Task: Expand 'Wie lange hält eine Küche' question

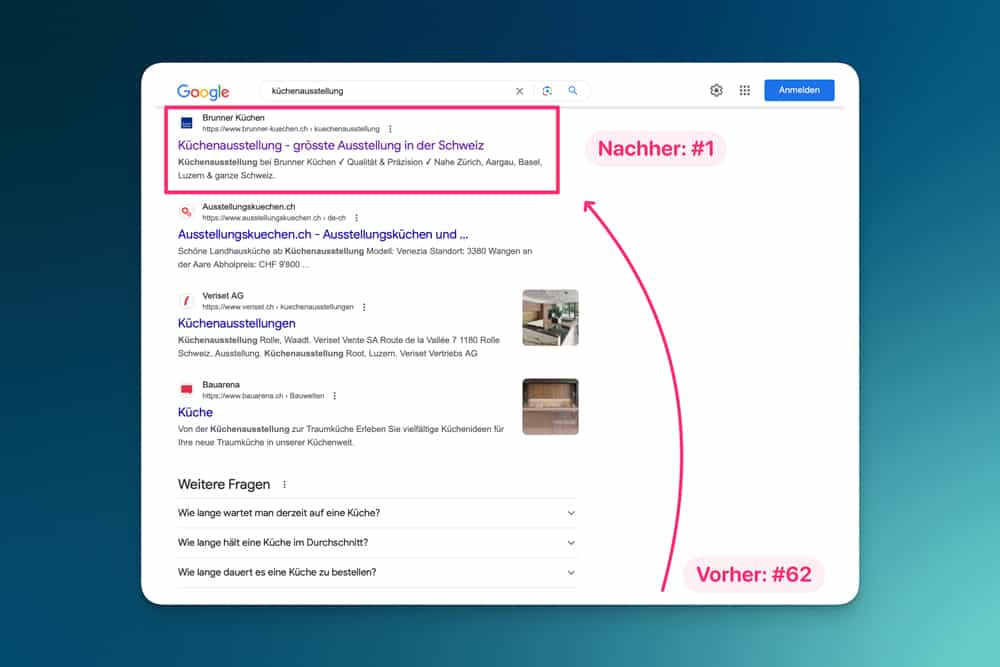Action: point(376,543)
